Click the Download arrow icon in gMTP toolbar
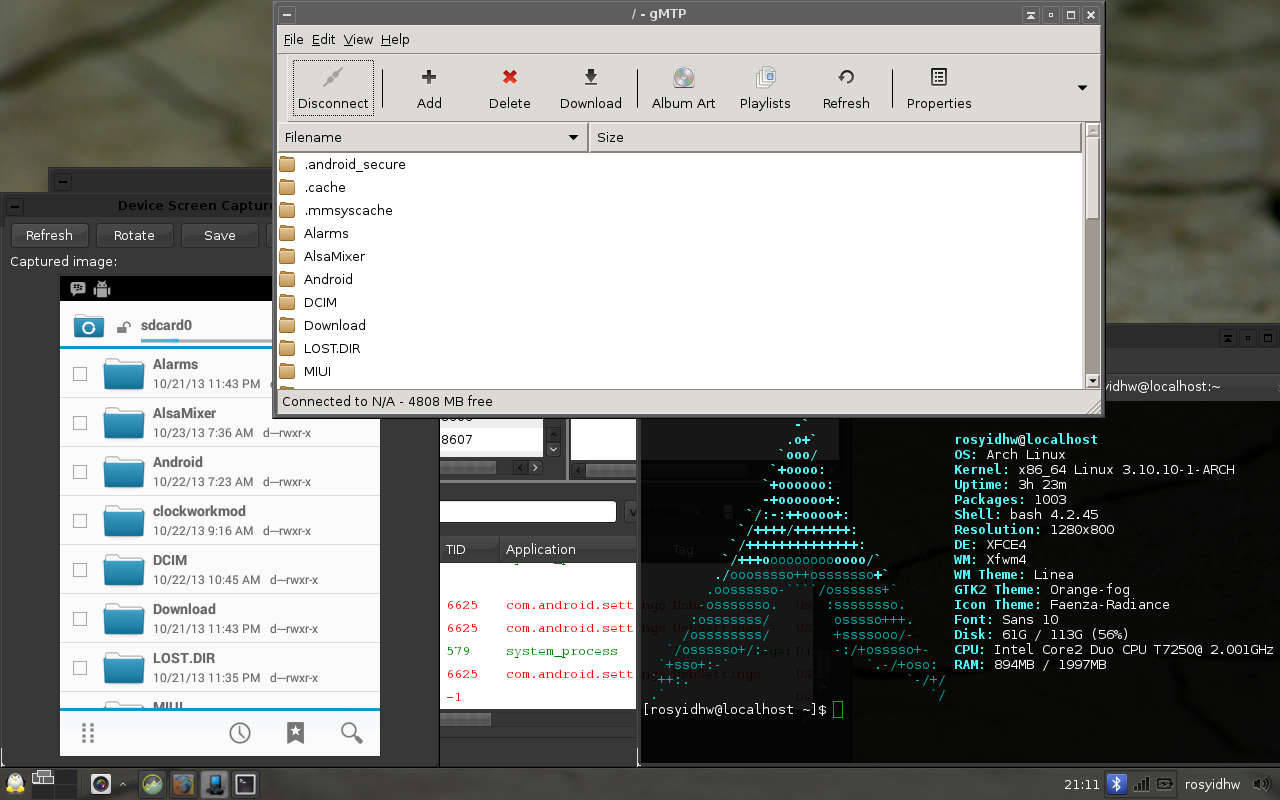 coord(591,77)
